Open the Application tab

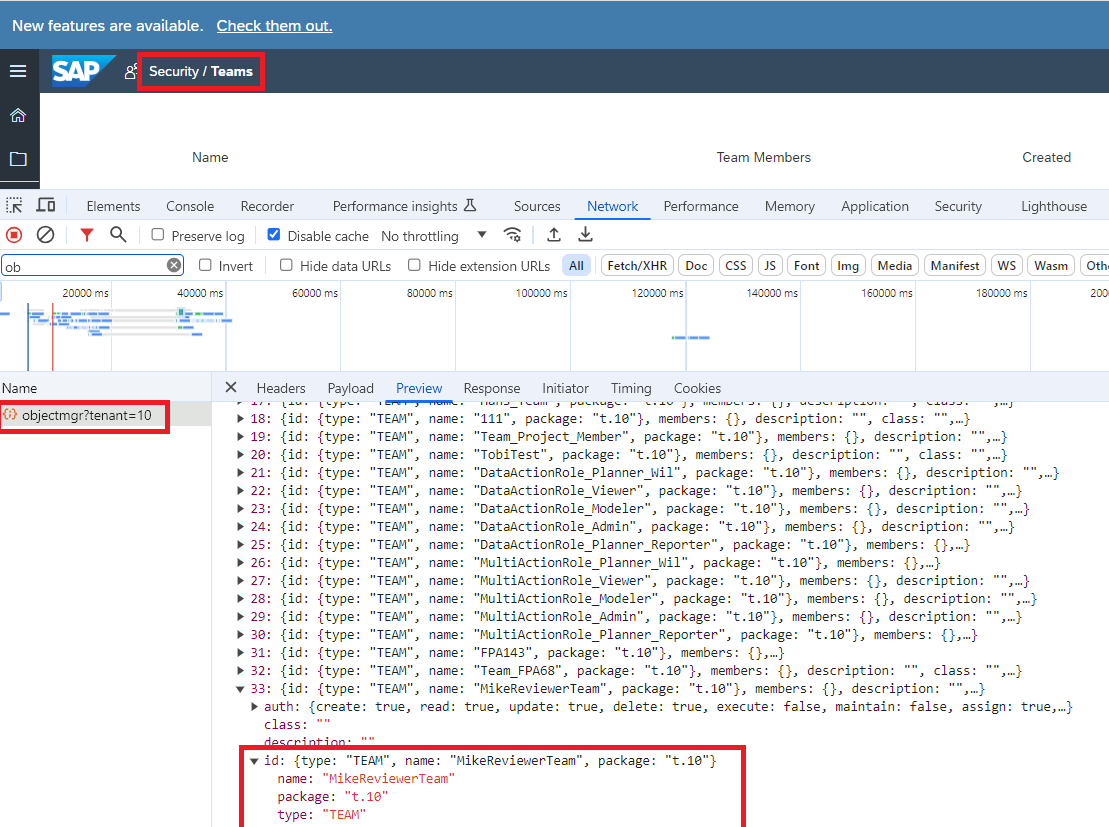(875, 206)
